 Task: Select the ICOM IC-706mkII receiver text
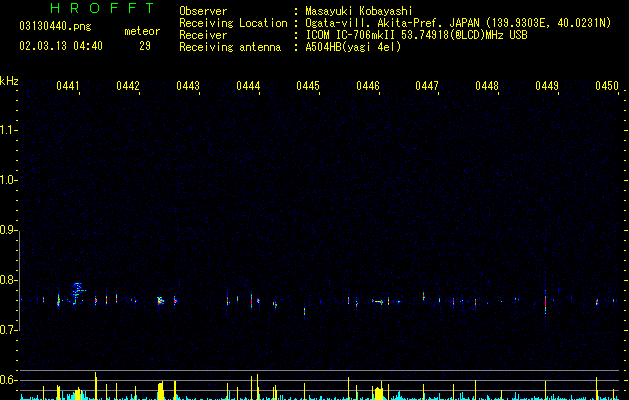(416, 35)
